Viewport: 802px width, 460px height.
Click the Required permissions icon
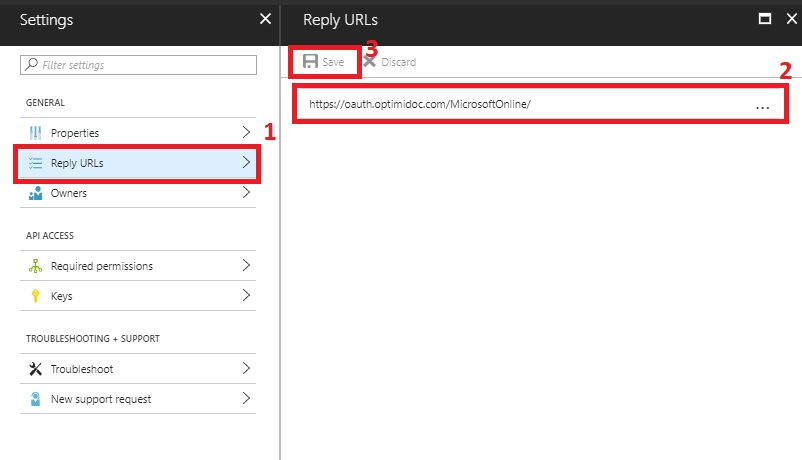point(35,266)
